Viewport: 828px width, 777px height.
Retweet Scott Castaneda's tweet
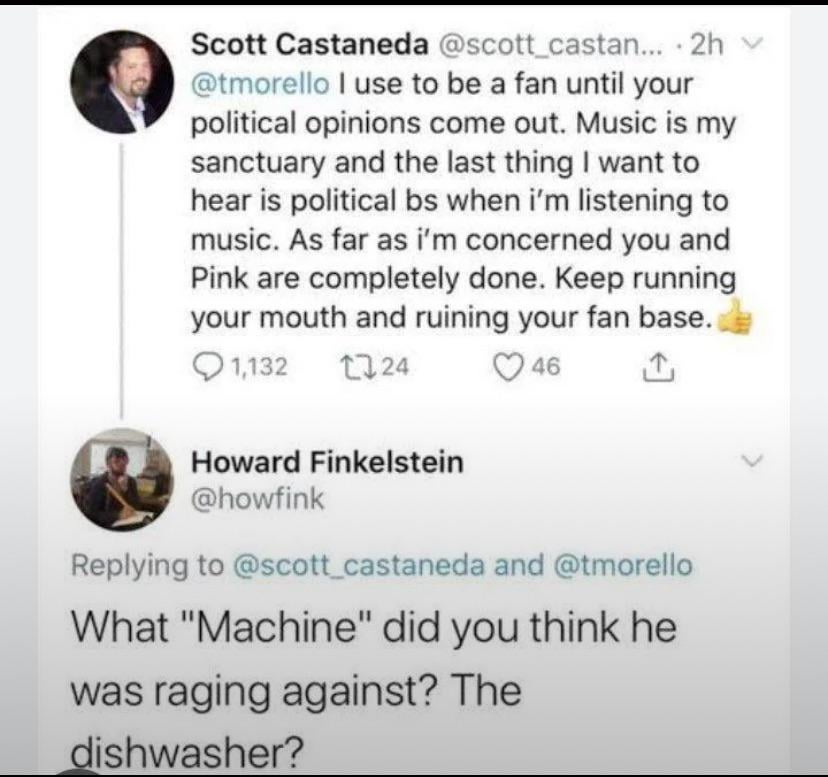[x=347, y=367]
